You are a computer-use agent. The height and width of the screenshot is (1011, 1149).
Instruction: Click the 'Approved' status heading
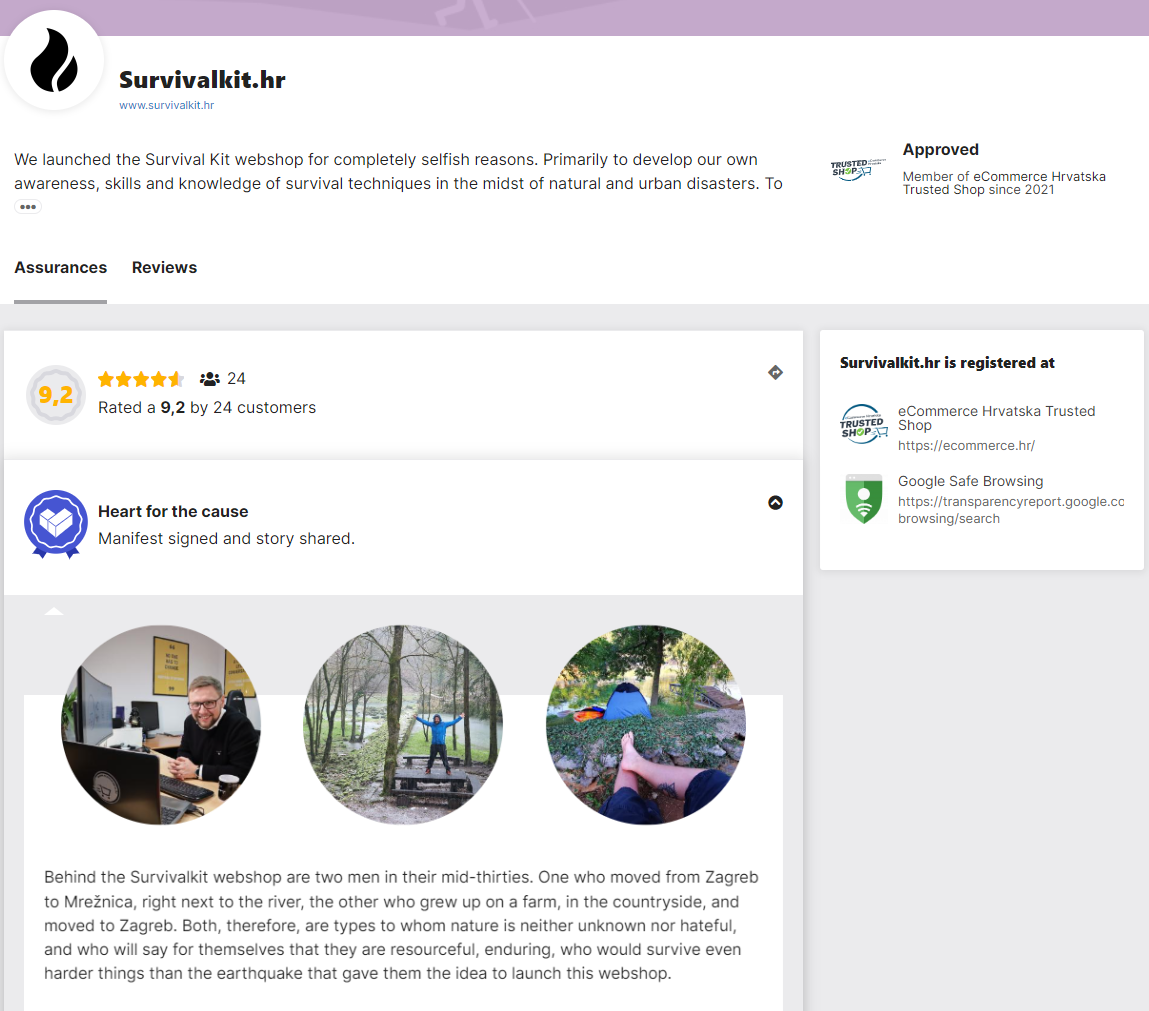(x=940, y=149)
